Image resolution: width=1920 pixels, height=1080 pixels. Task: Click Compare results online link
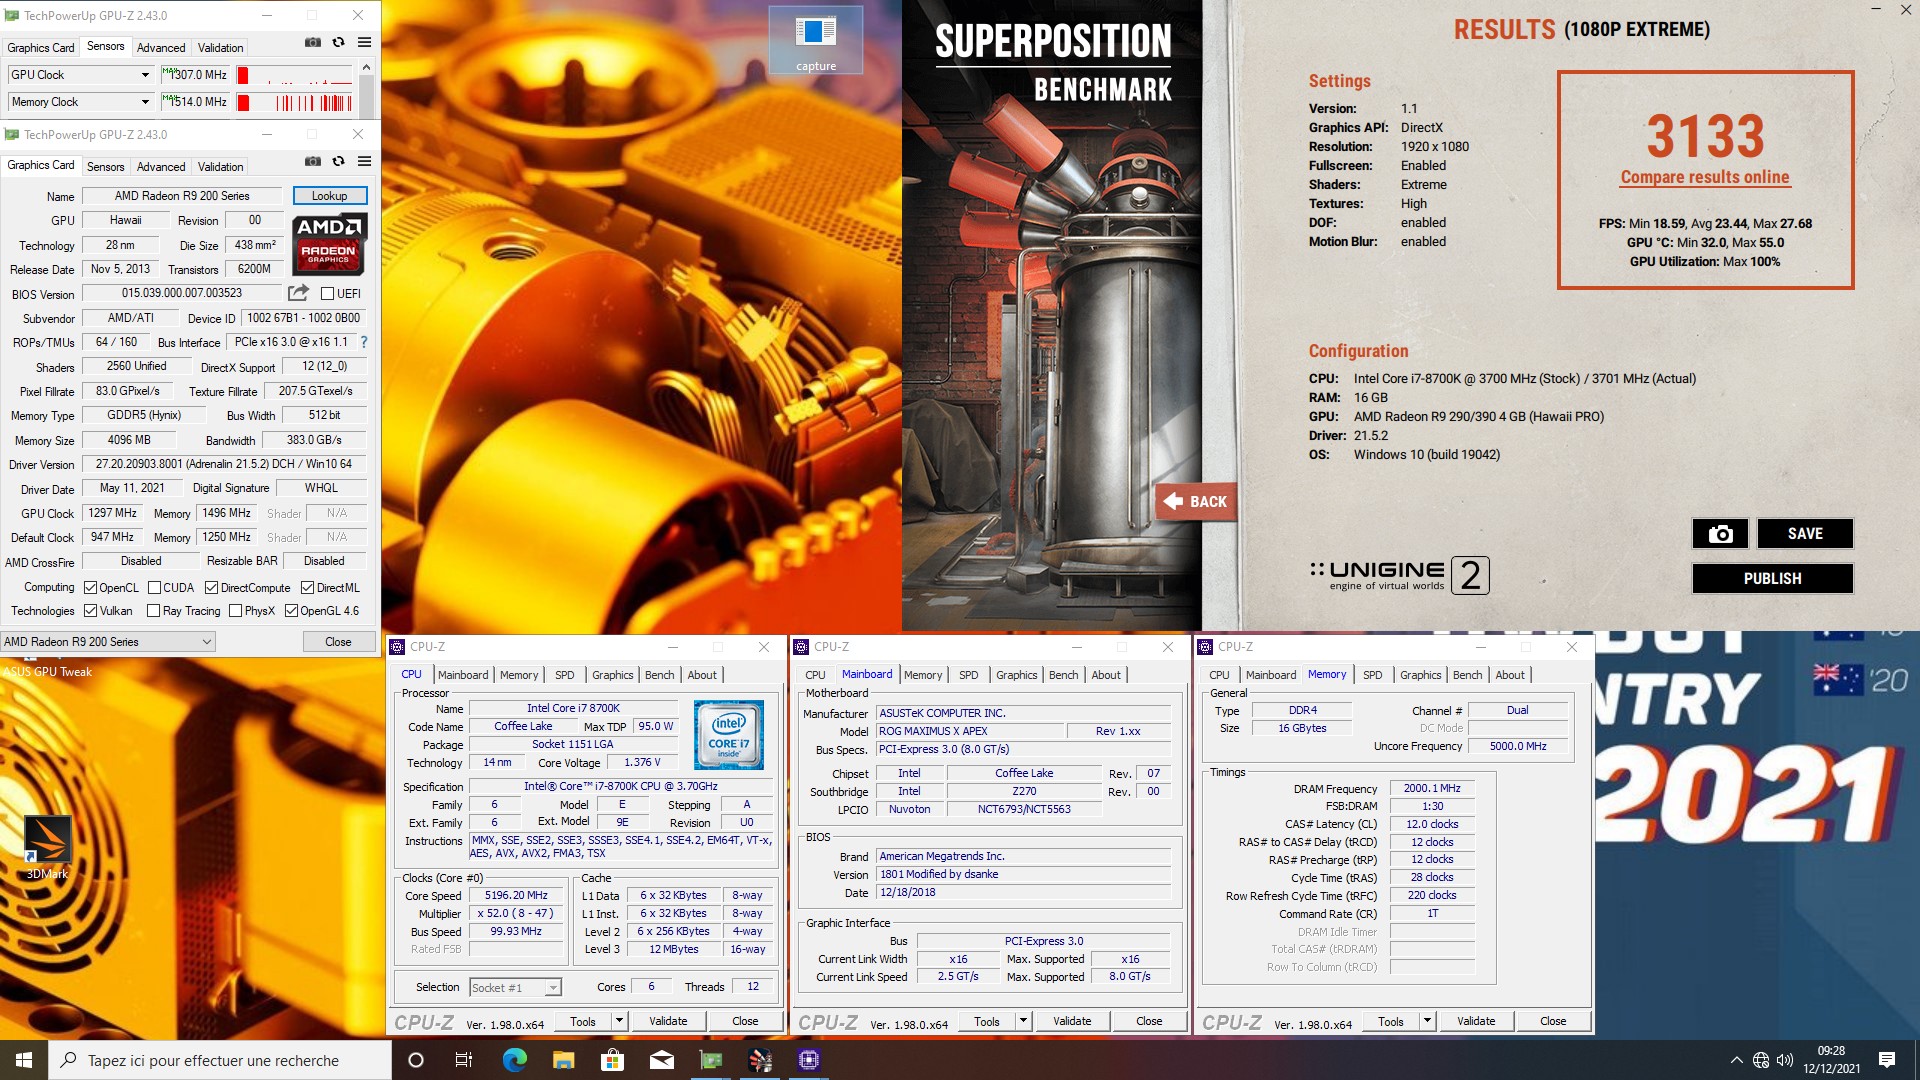coord(1705,177)
